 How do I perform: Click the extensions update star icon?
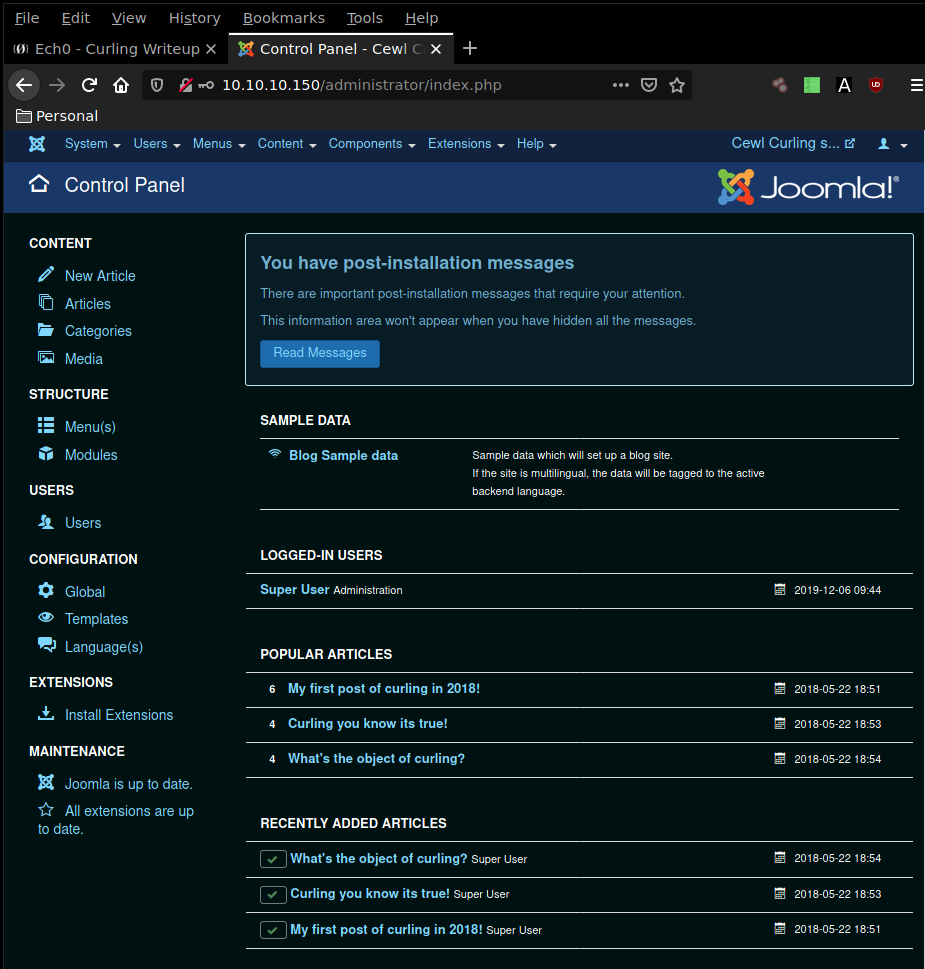[46, 810]
